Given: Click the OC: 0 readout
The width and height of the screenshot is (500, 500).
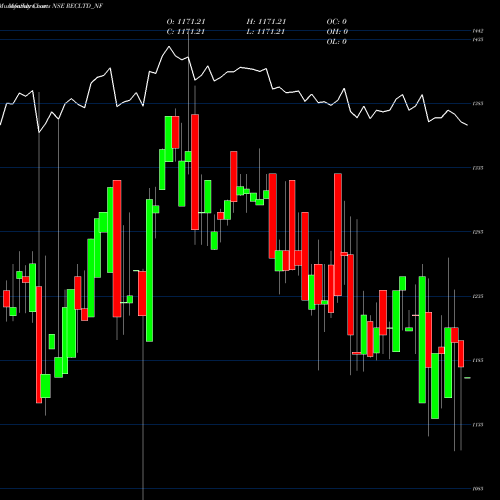Looking at the screenshot, I should tap(337, 22).
